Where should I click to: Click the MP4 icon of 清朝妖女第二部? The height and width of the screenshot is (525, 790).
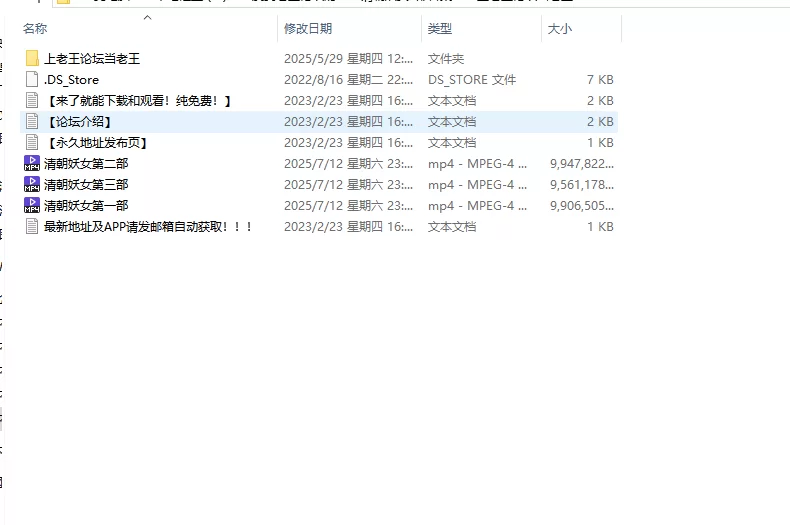[32, 164]
